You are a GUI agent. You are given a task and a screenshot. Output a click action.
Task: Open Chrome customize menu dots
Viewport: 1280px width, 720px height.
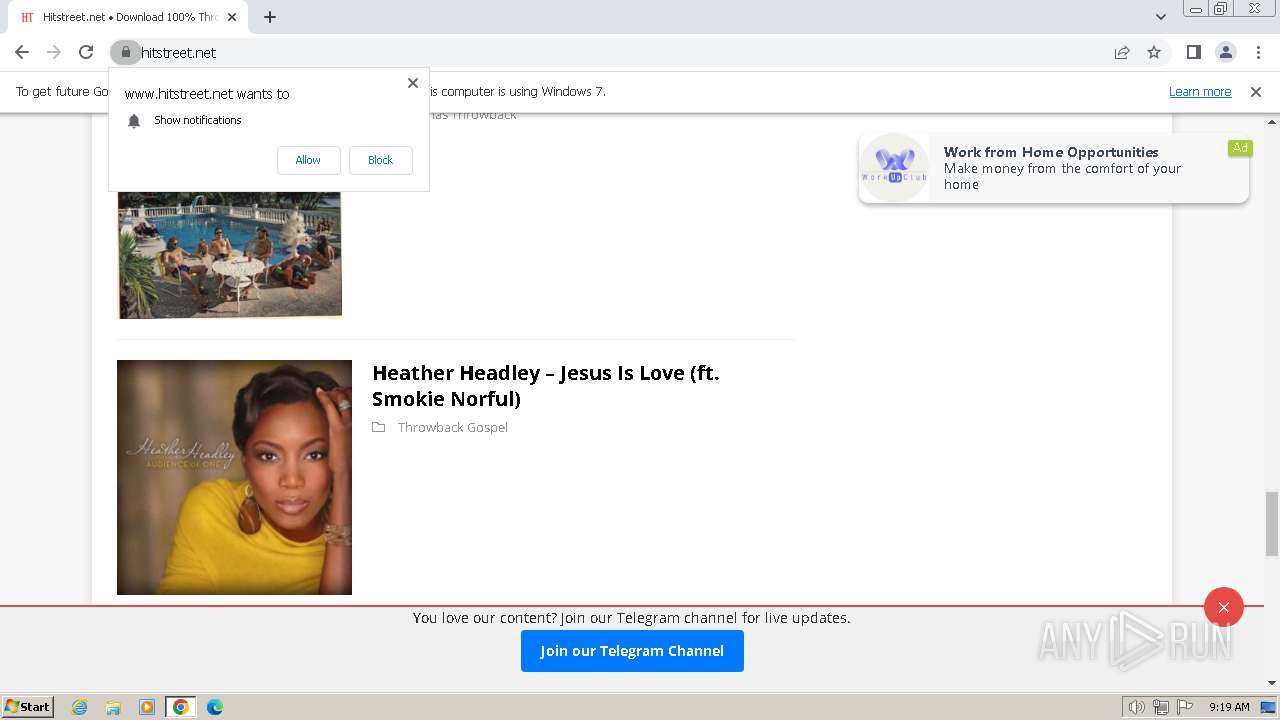tap(1258, 52)
